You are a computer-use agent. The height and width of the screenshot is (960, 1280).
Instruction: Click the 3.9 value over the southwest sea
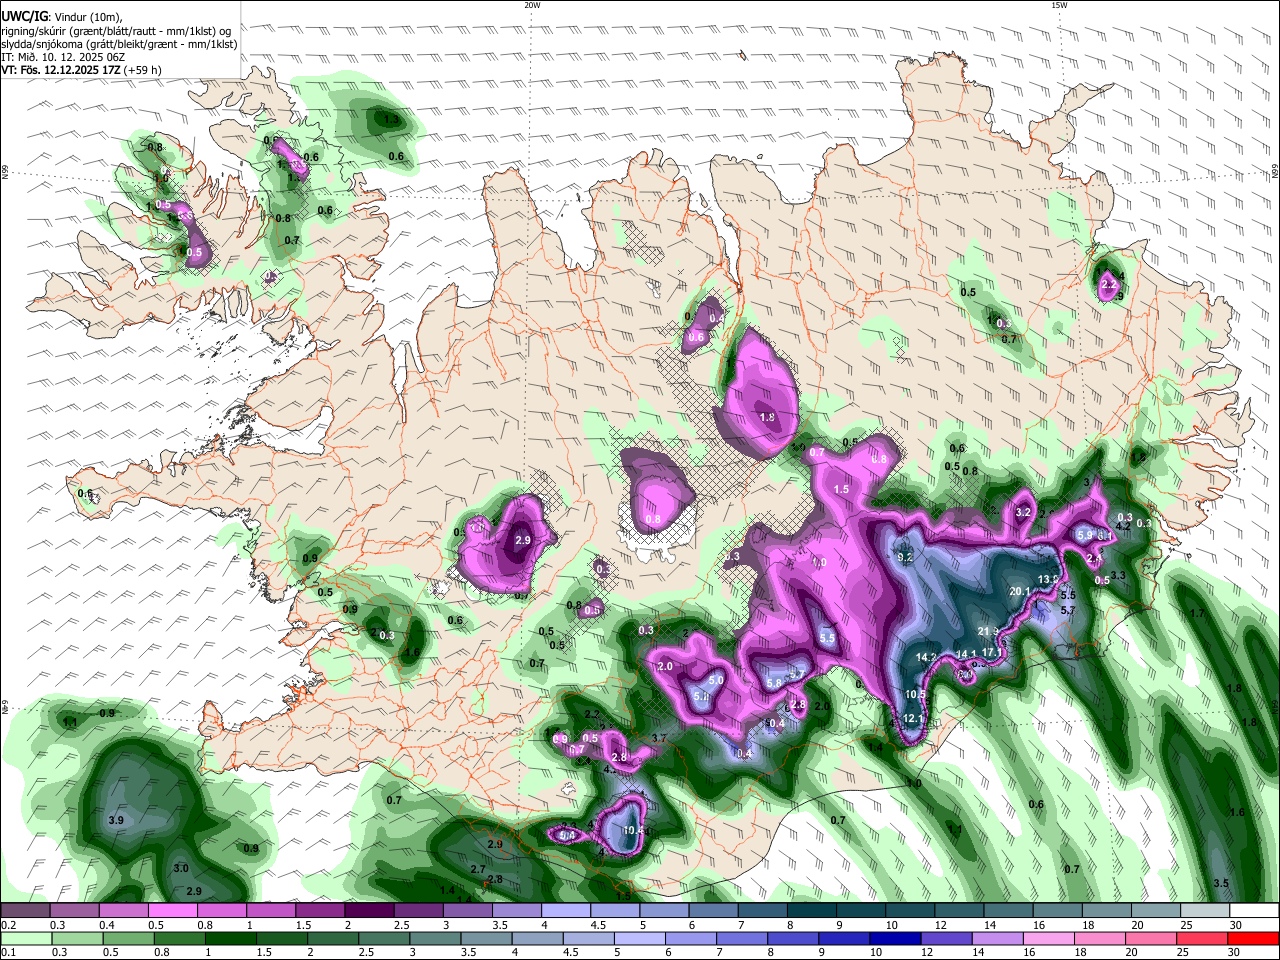coord(115,820)
